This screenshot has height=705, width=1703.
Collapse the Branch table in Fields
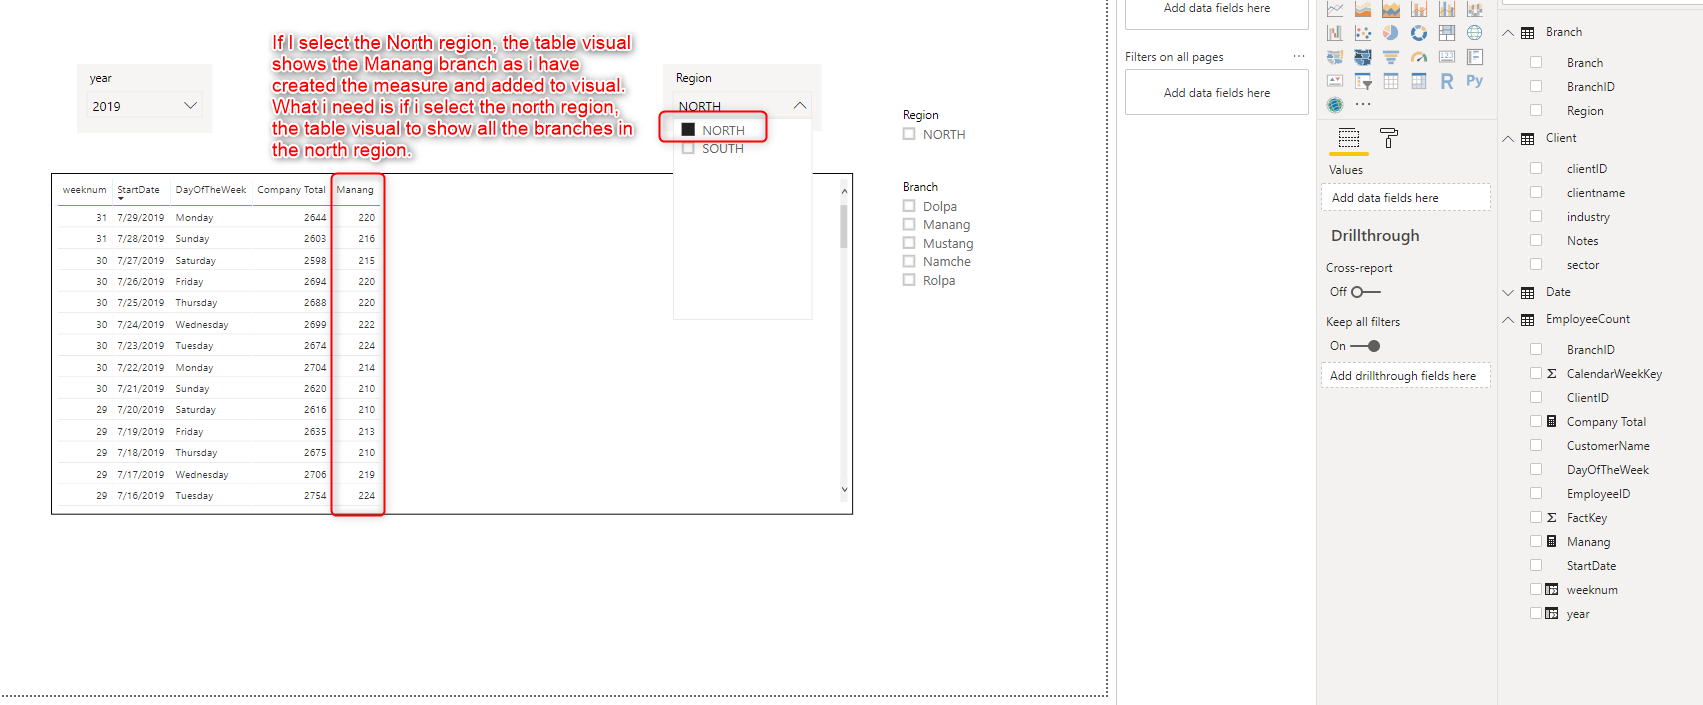click(x=1508, y=33)
